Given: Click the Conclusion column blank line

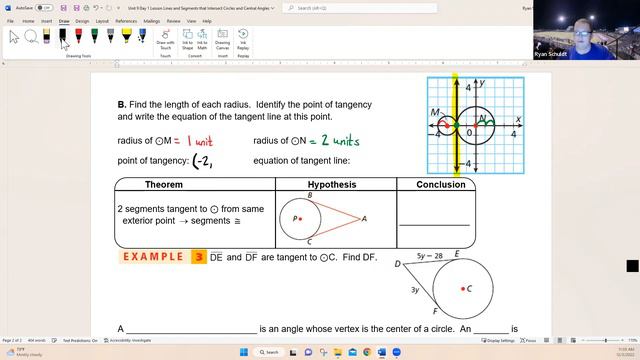Looking at the screenshot, I should coord(434,225).
